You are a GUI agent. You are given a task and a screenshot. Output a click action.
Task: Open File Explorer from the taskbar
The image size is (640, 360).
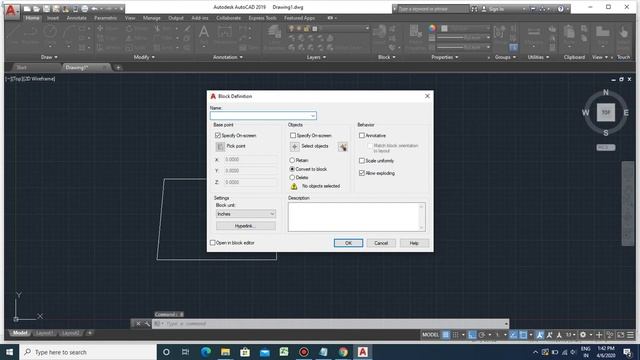[x=225, y=352]
